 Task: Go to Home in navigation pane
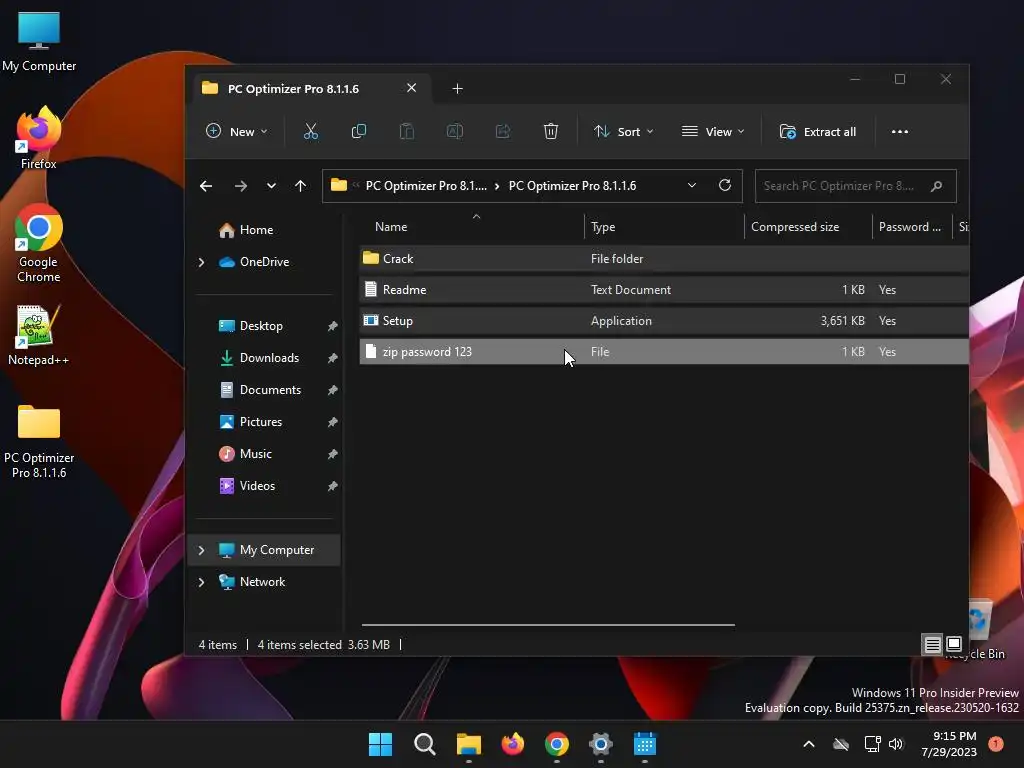(x=256, y=230)
